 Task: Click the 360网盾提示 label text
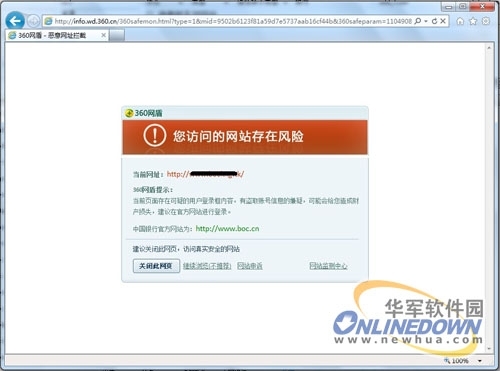coord(153,190)
